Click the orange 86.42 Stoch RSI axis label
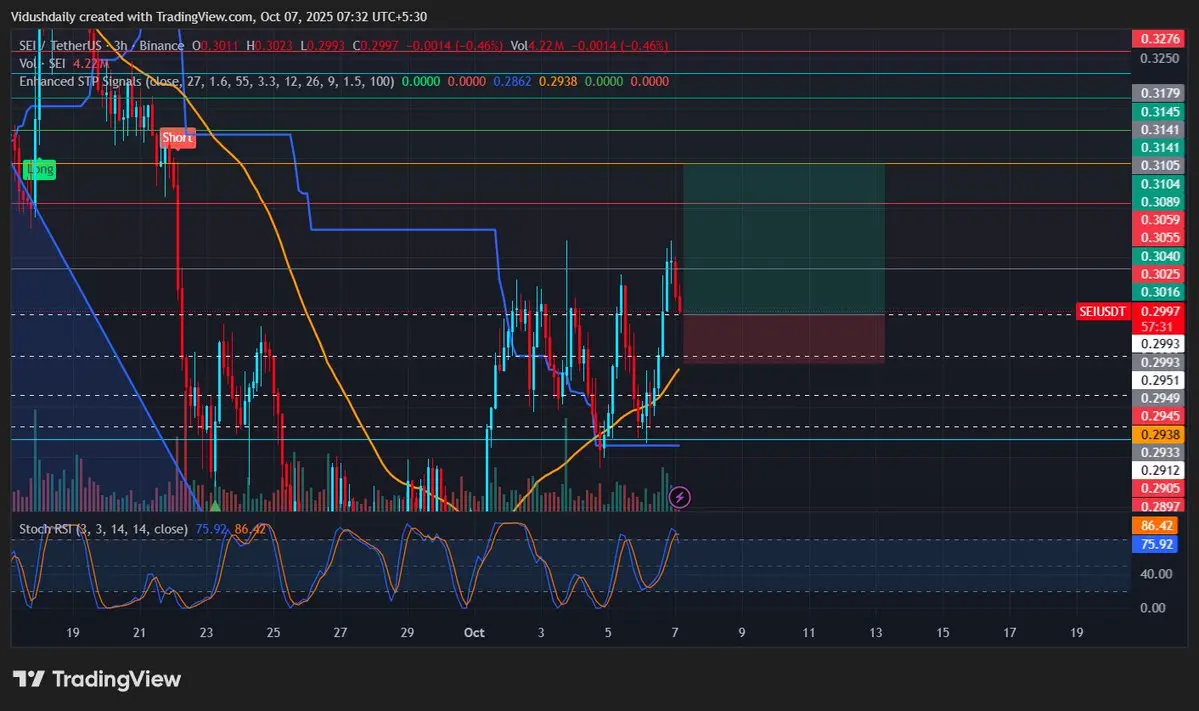Screen dimensions: 1199x711 tap(1156, 526)
